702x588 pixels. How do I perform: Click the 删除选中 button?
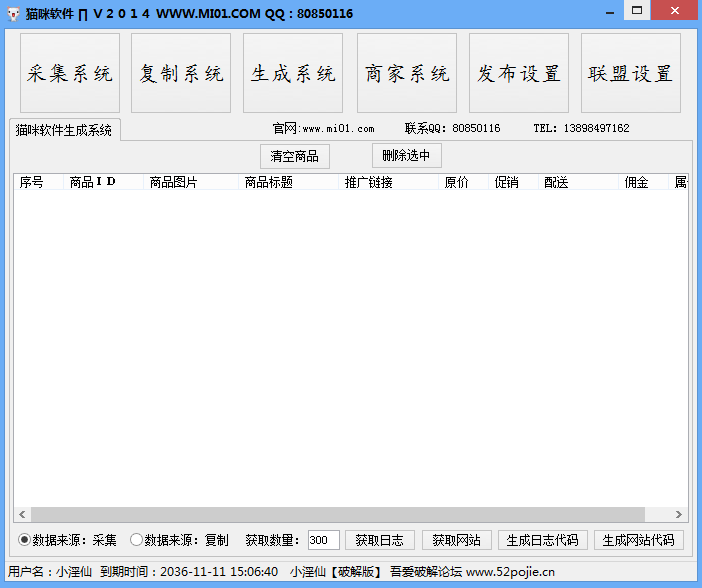click(406, 155)
